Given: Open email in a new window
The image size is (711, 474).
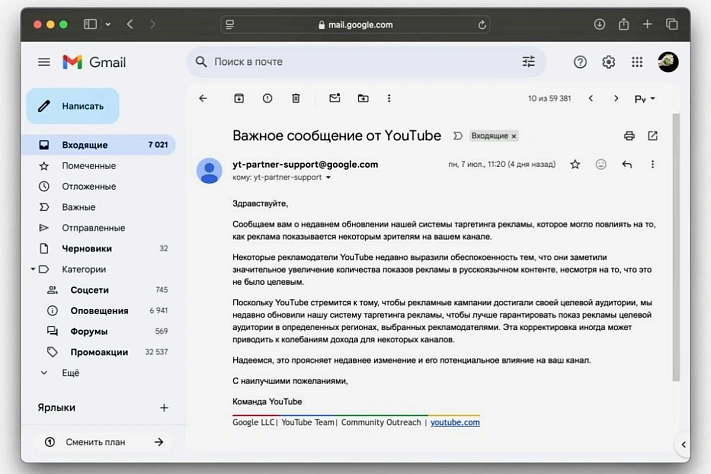Looking at the screenshot, I should click(653, 136).
